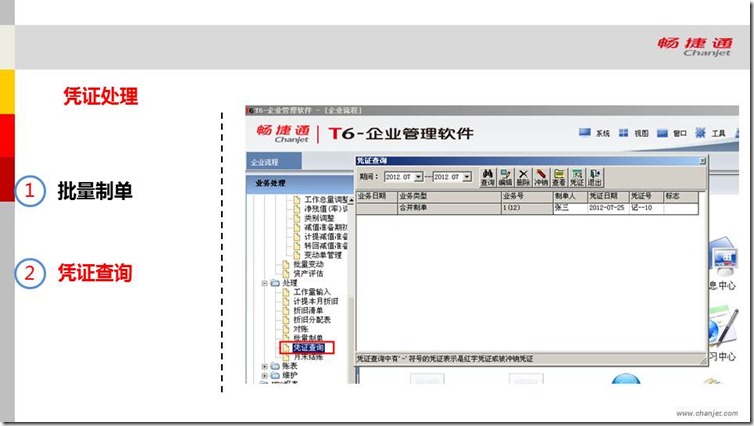Open the 工具 menu in T6 header
Screen dimensions: 754x426
coord(710,133)
